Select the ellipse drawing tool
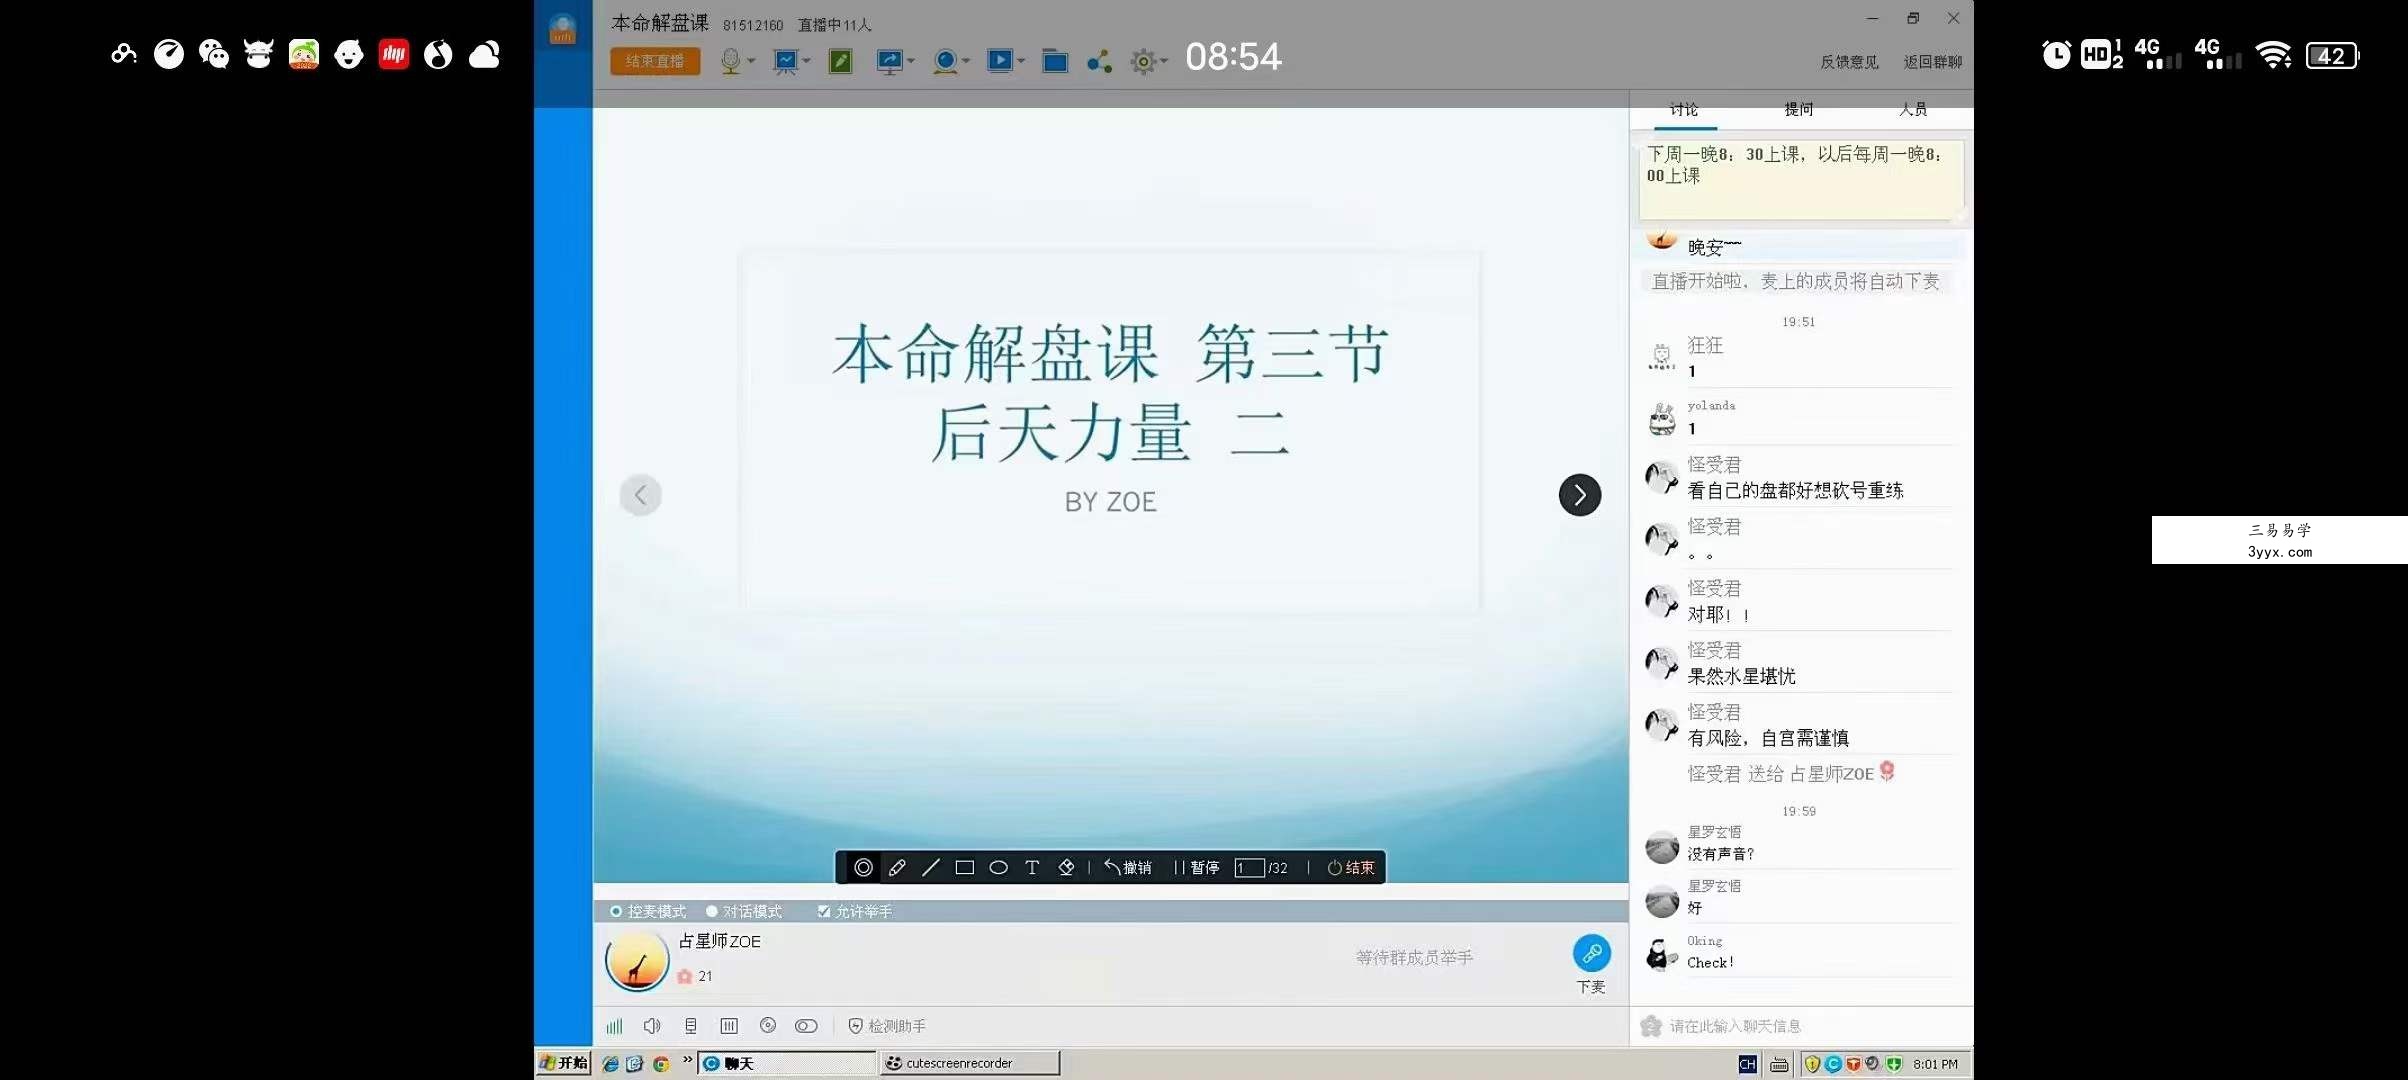2408x1080 pixels. [998, 867]
